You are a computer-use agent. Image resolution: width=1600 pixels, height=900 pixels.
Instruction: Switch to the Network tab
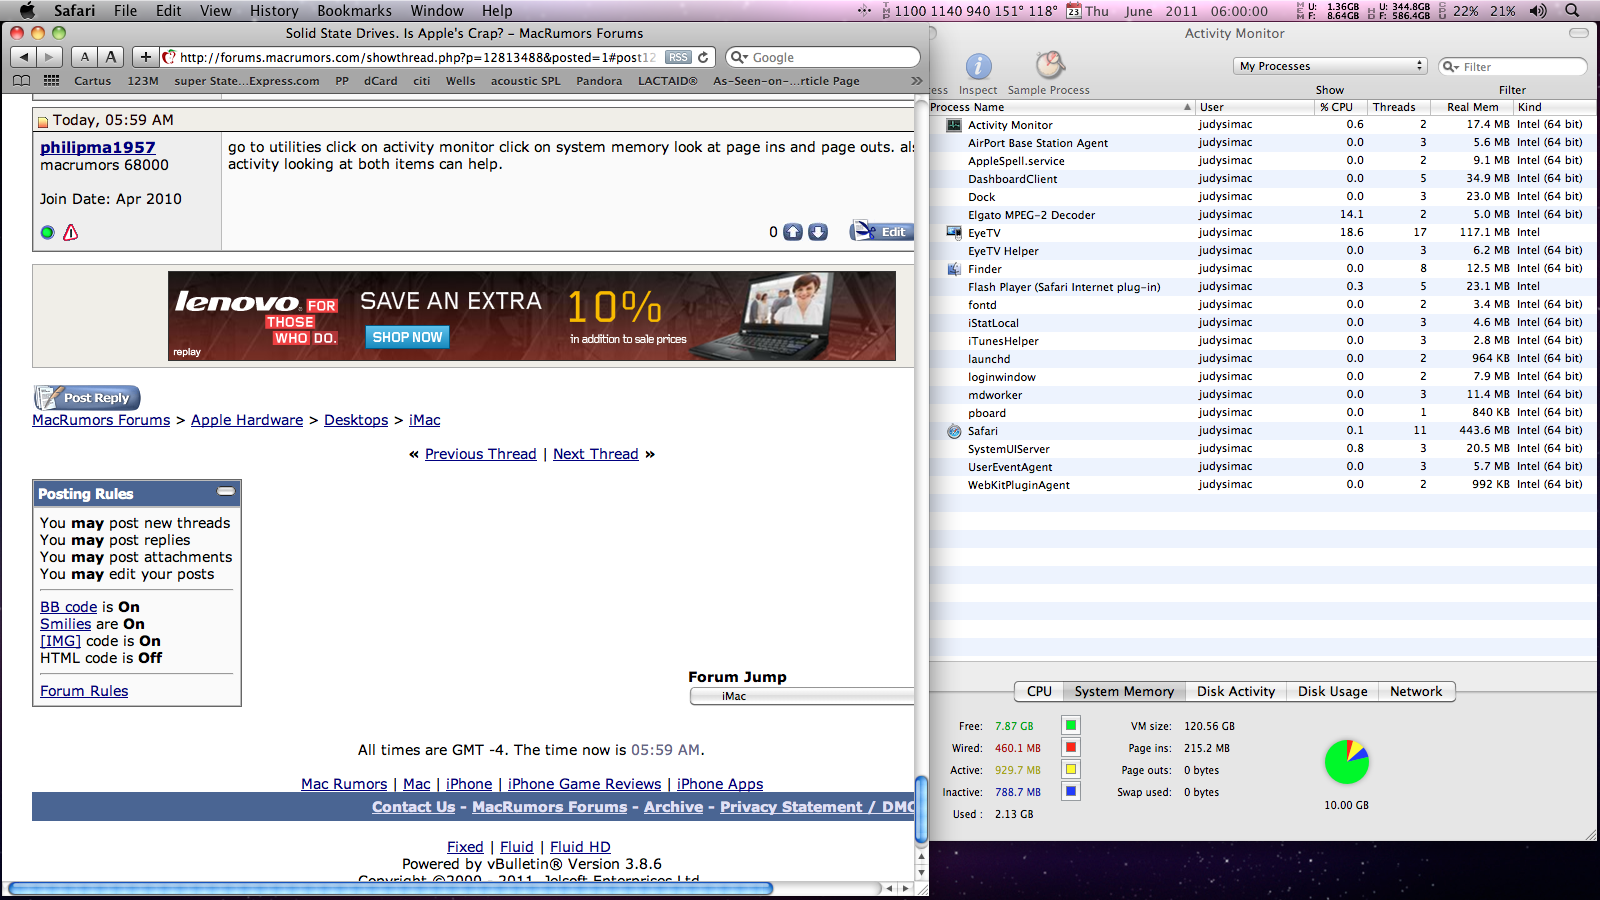pyautogui.click(x=1417, y=691)
